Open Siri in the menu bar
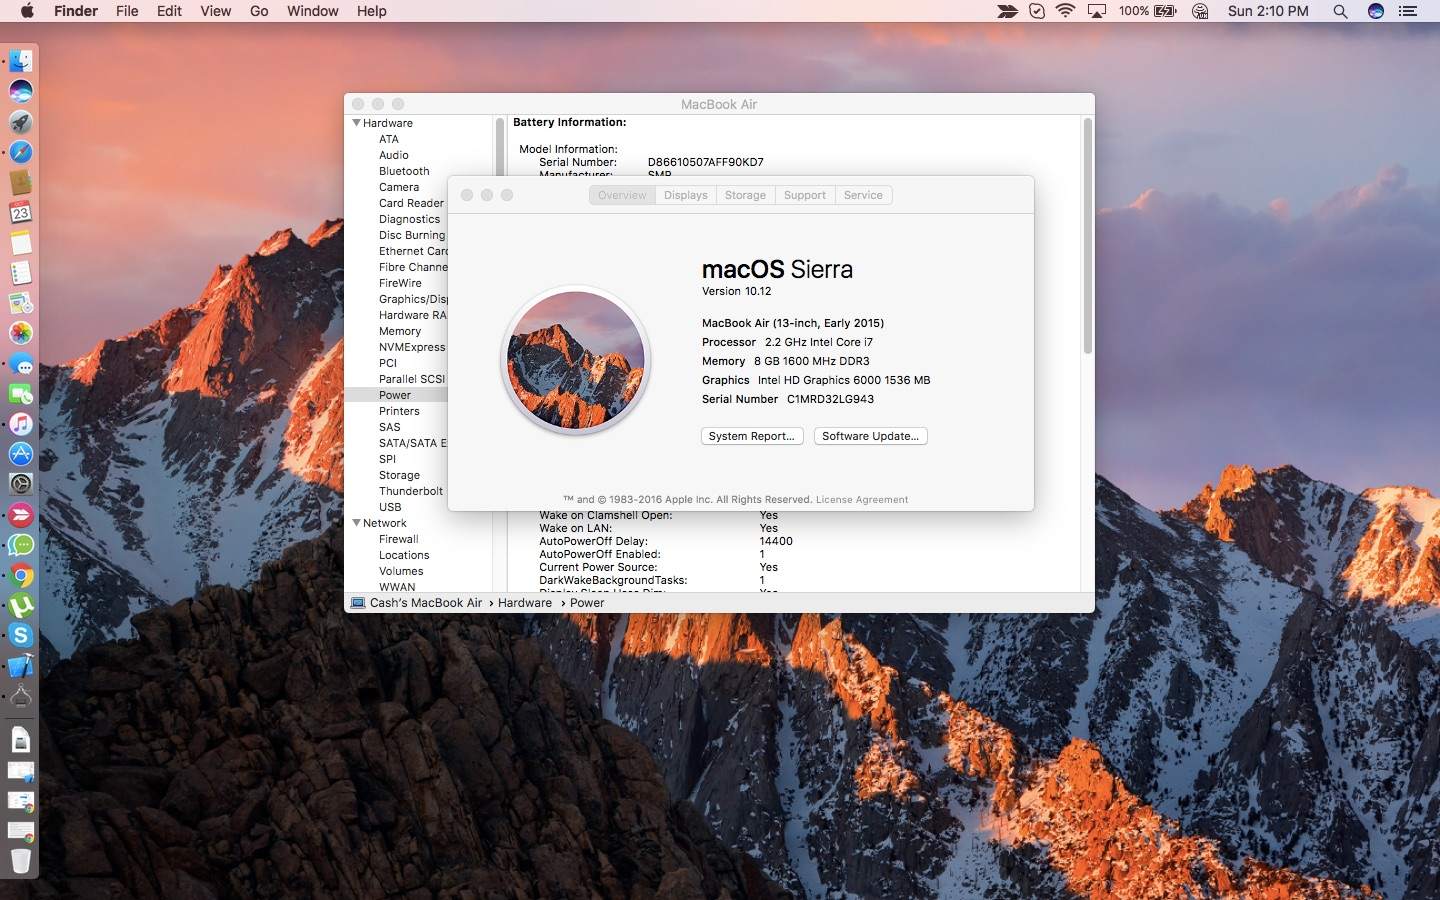 tap(1376, 11)
